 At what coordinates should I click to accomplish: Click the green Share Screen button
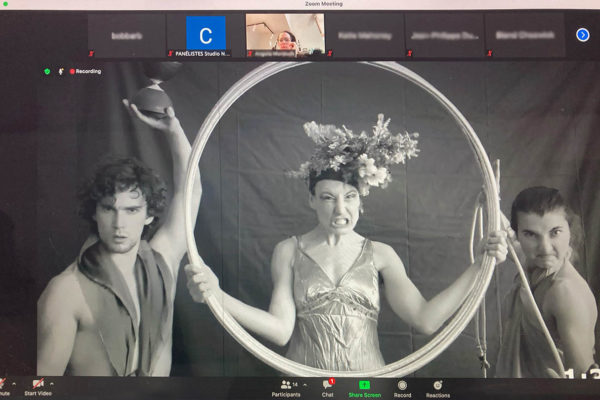[x=364, y=386]
